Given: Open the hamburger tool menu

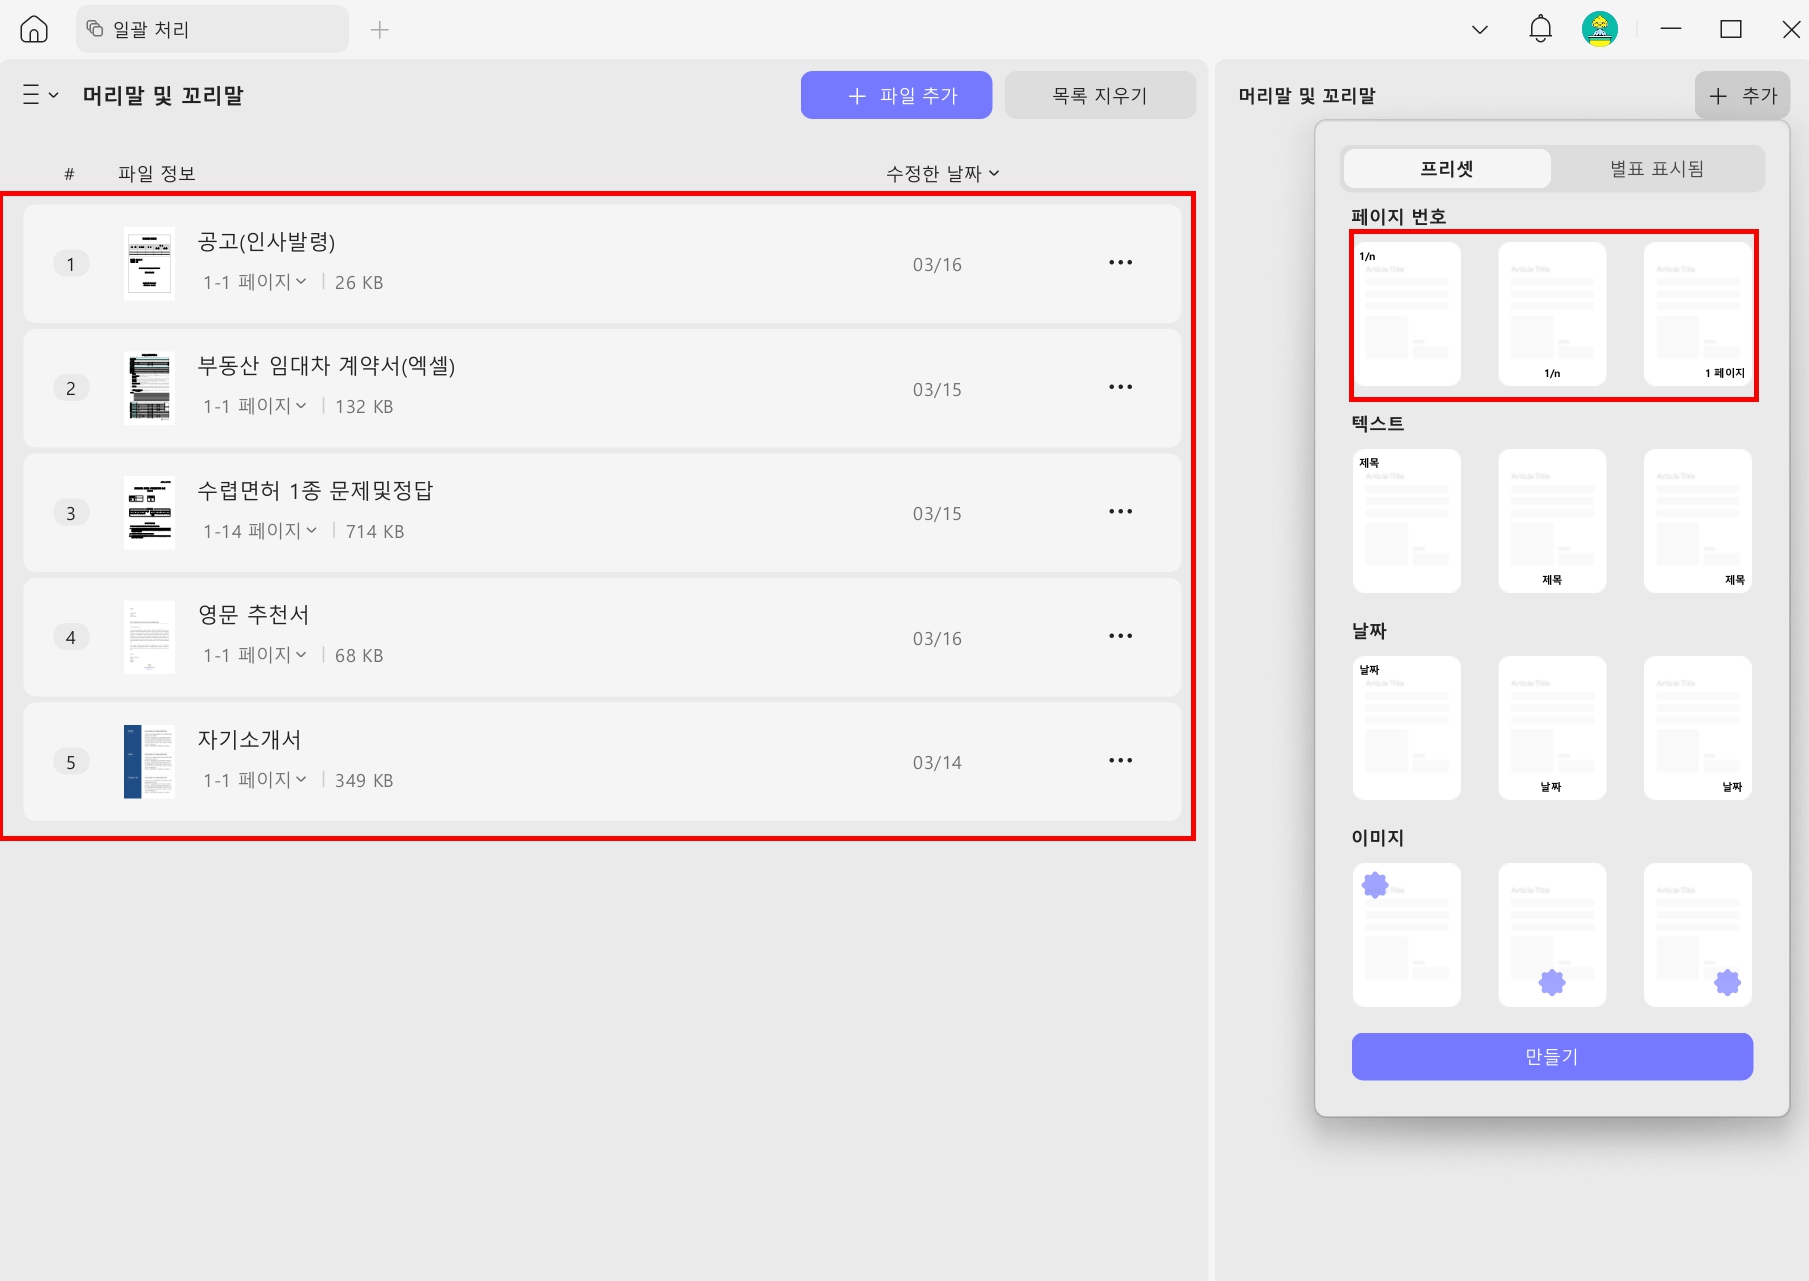Looking at the screenshot, I should pyautogui.click(x=40, y=95).
